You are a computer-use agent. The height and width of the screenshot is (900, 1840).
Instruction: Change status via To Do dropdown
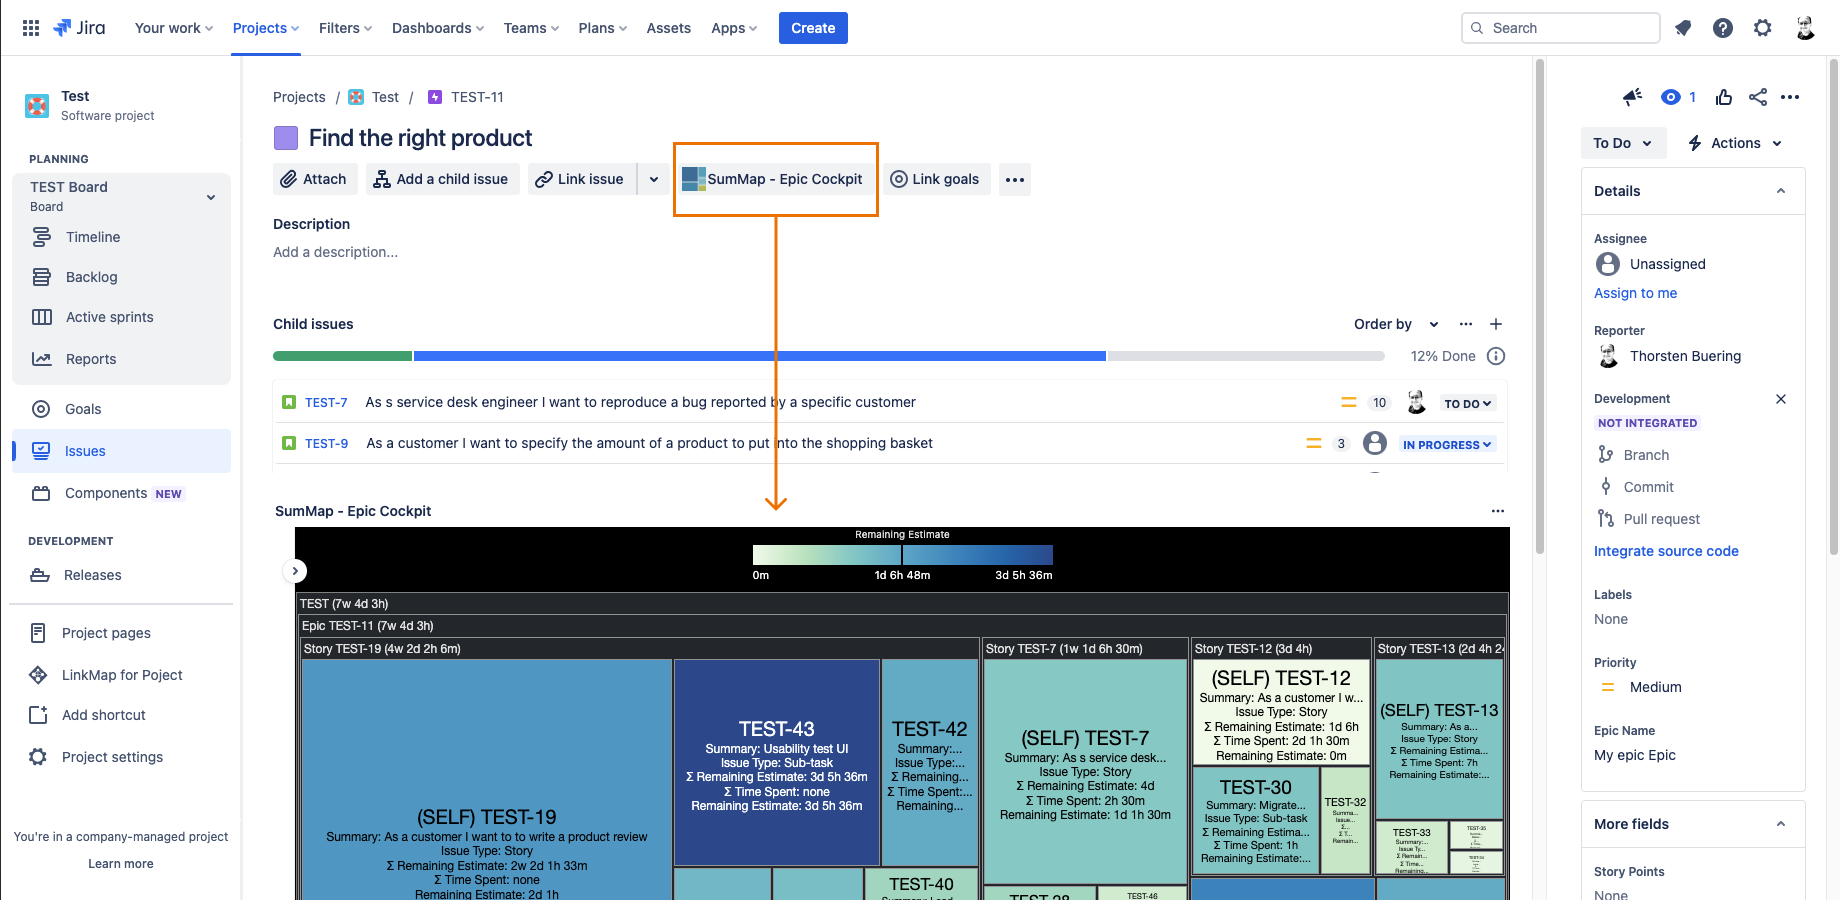point(1623,143)
